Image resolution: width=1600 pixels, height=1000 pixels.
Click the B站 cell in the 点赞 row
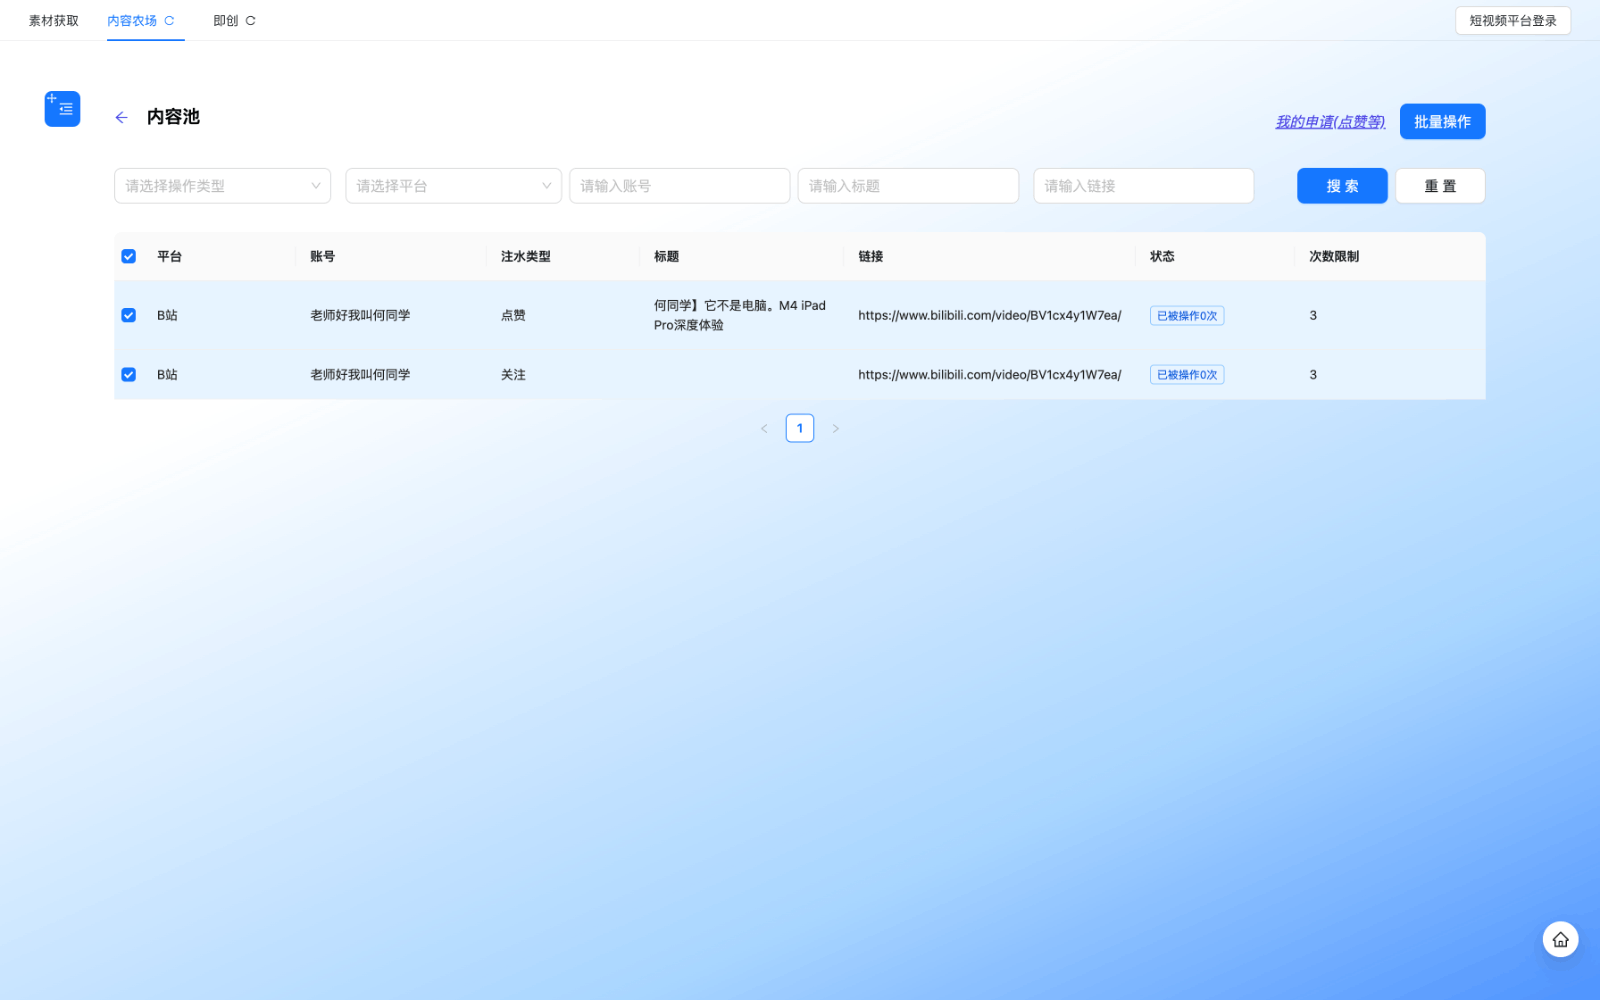(x=167, y=316)
